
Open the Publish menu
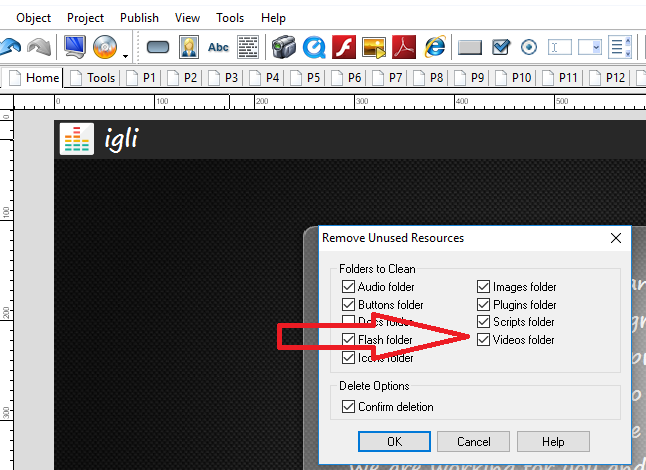(139, 18)
